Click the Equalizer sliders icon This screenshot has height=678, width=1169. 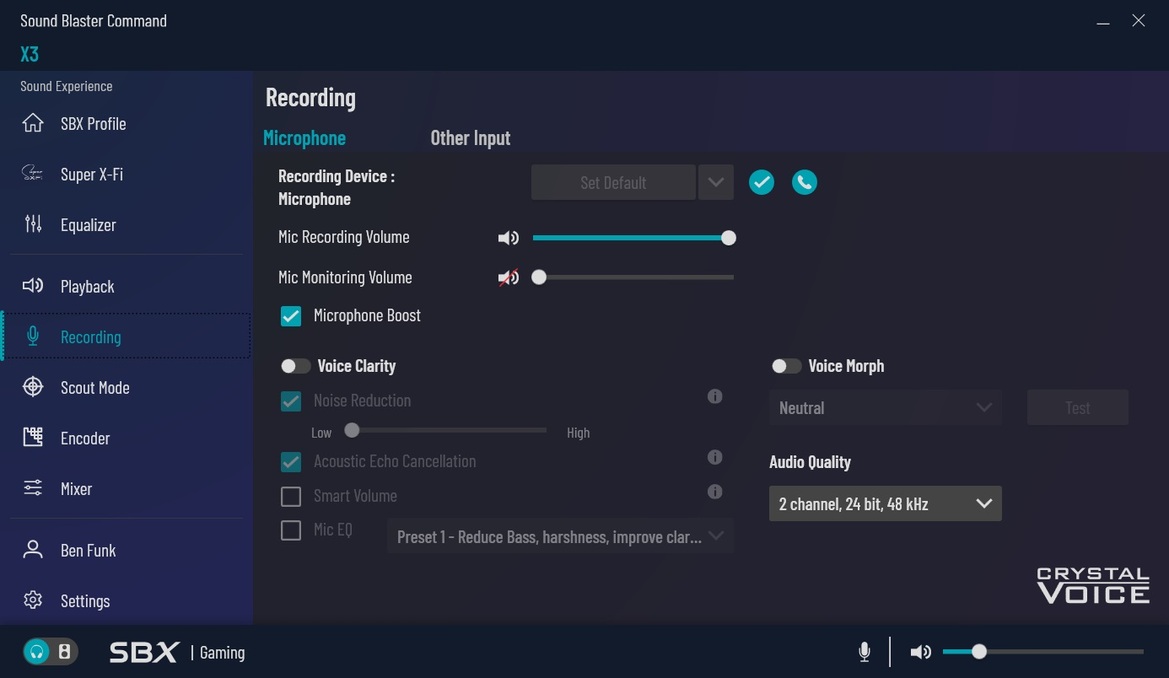(x=33, y=224)
